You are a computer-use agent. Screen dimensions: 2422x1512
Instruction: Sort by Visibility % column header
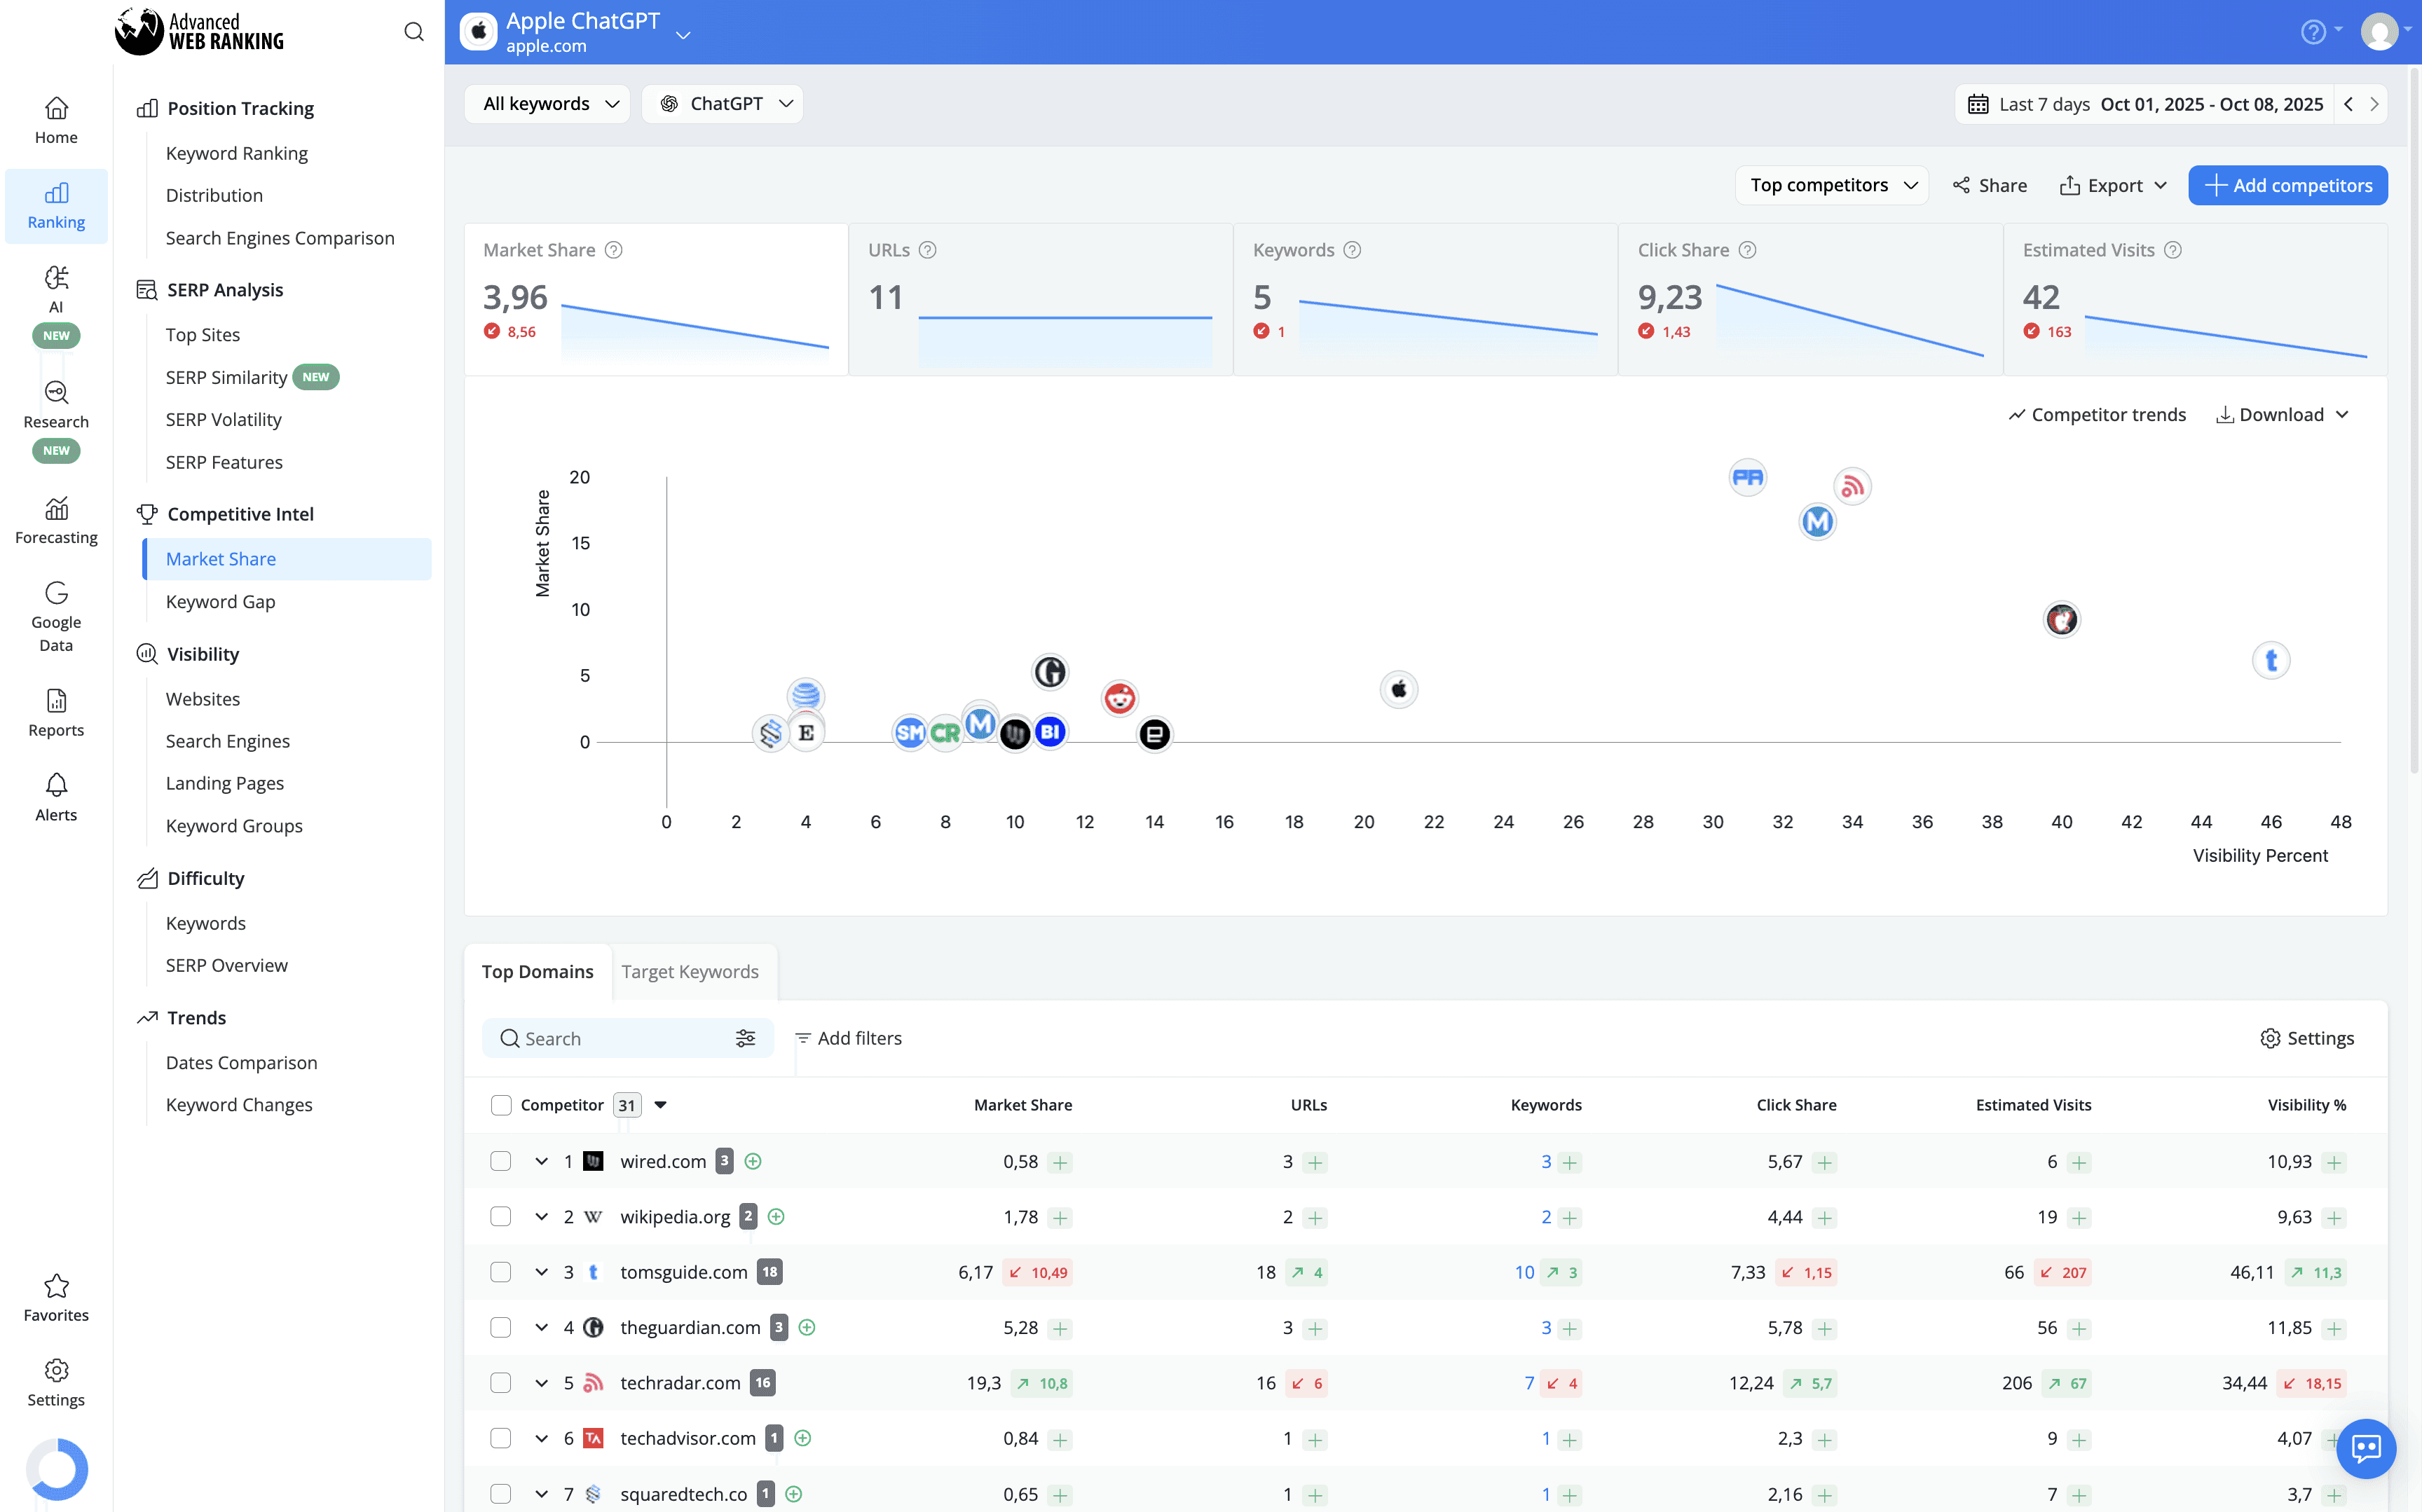click(2306, 1105)
